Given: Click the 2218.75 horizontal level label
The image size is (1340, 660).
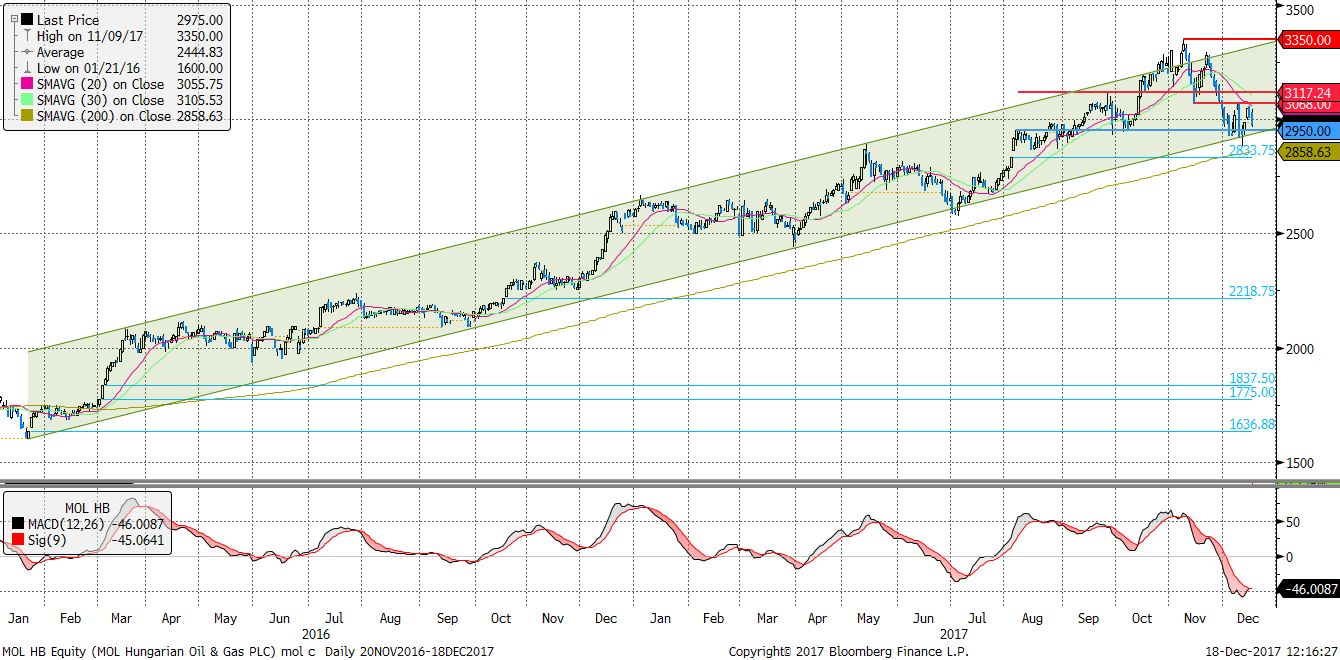Looking at the screenshot, I should (x=1252, y=291).
